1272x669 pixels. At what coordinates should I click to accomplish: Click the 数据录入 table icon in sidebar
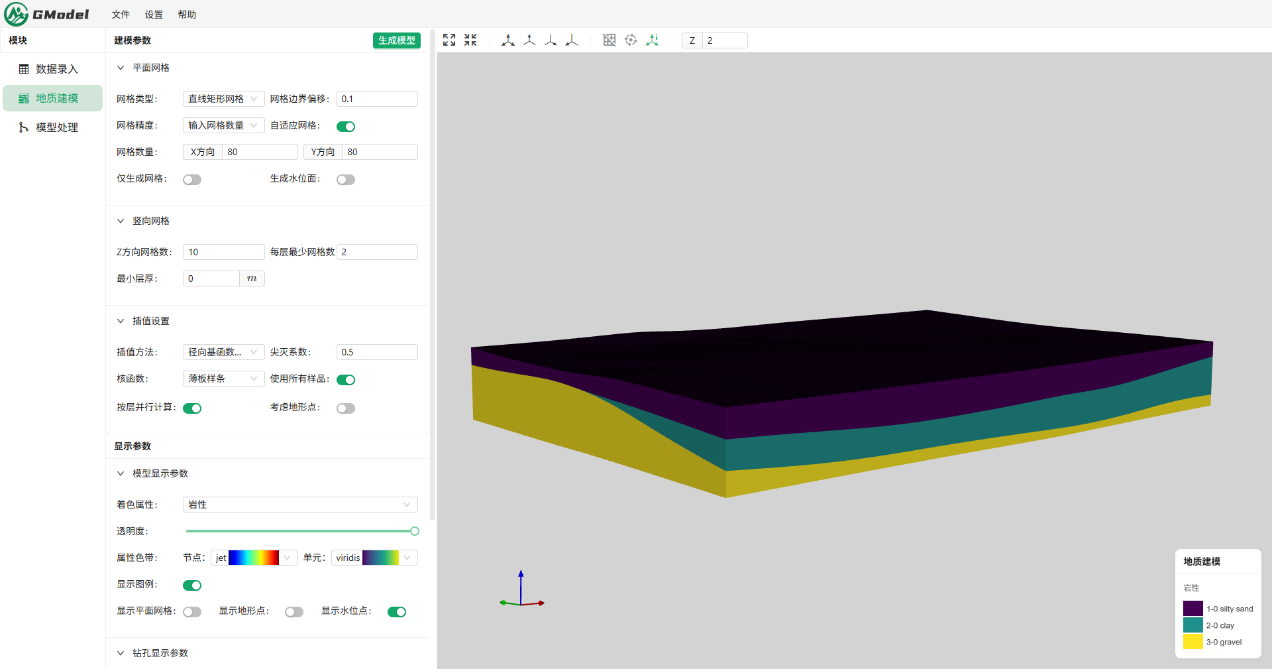(24, 69)
